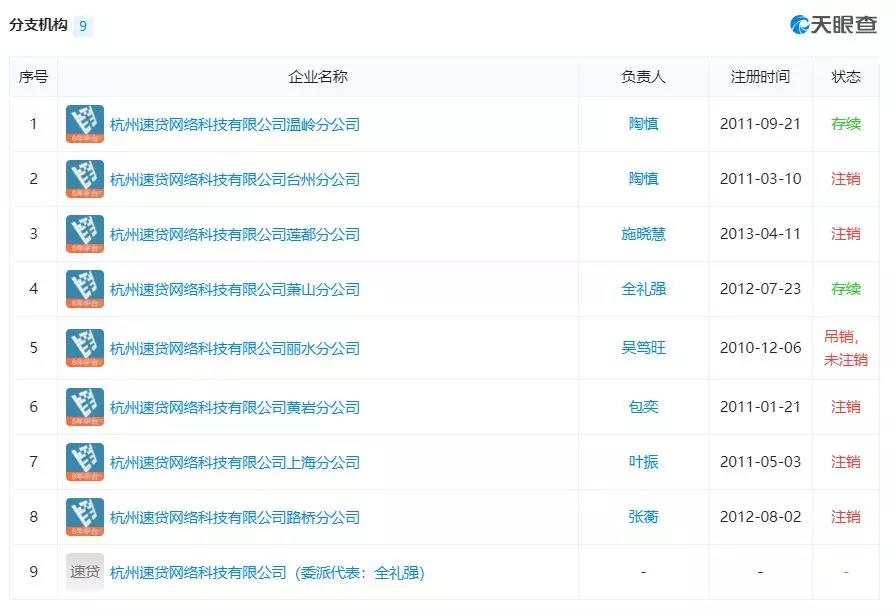Image resolution: width=896 pixels, height=614 pixels.
Task: Click the count badge 9 beside 分支机构
Action: pos(83,26)
